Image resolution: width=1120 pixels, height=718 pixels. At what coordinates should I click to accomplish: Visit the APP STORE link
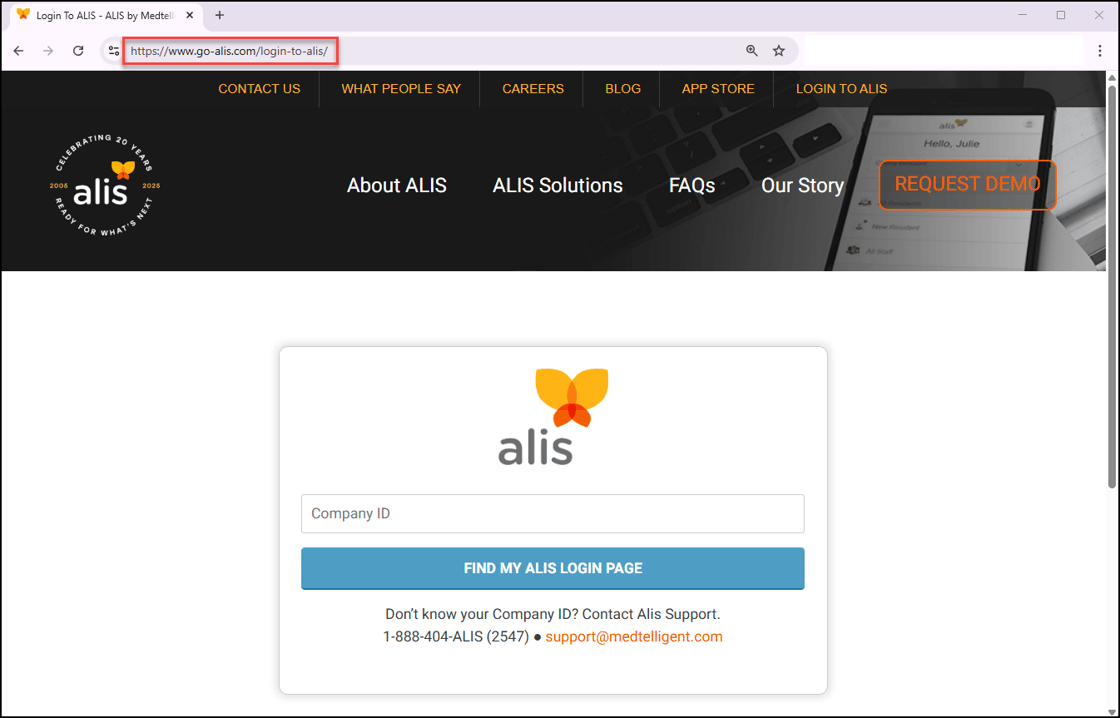pyautogui.click(x=718, y=89)
